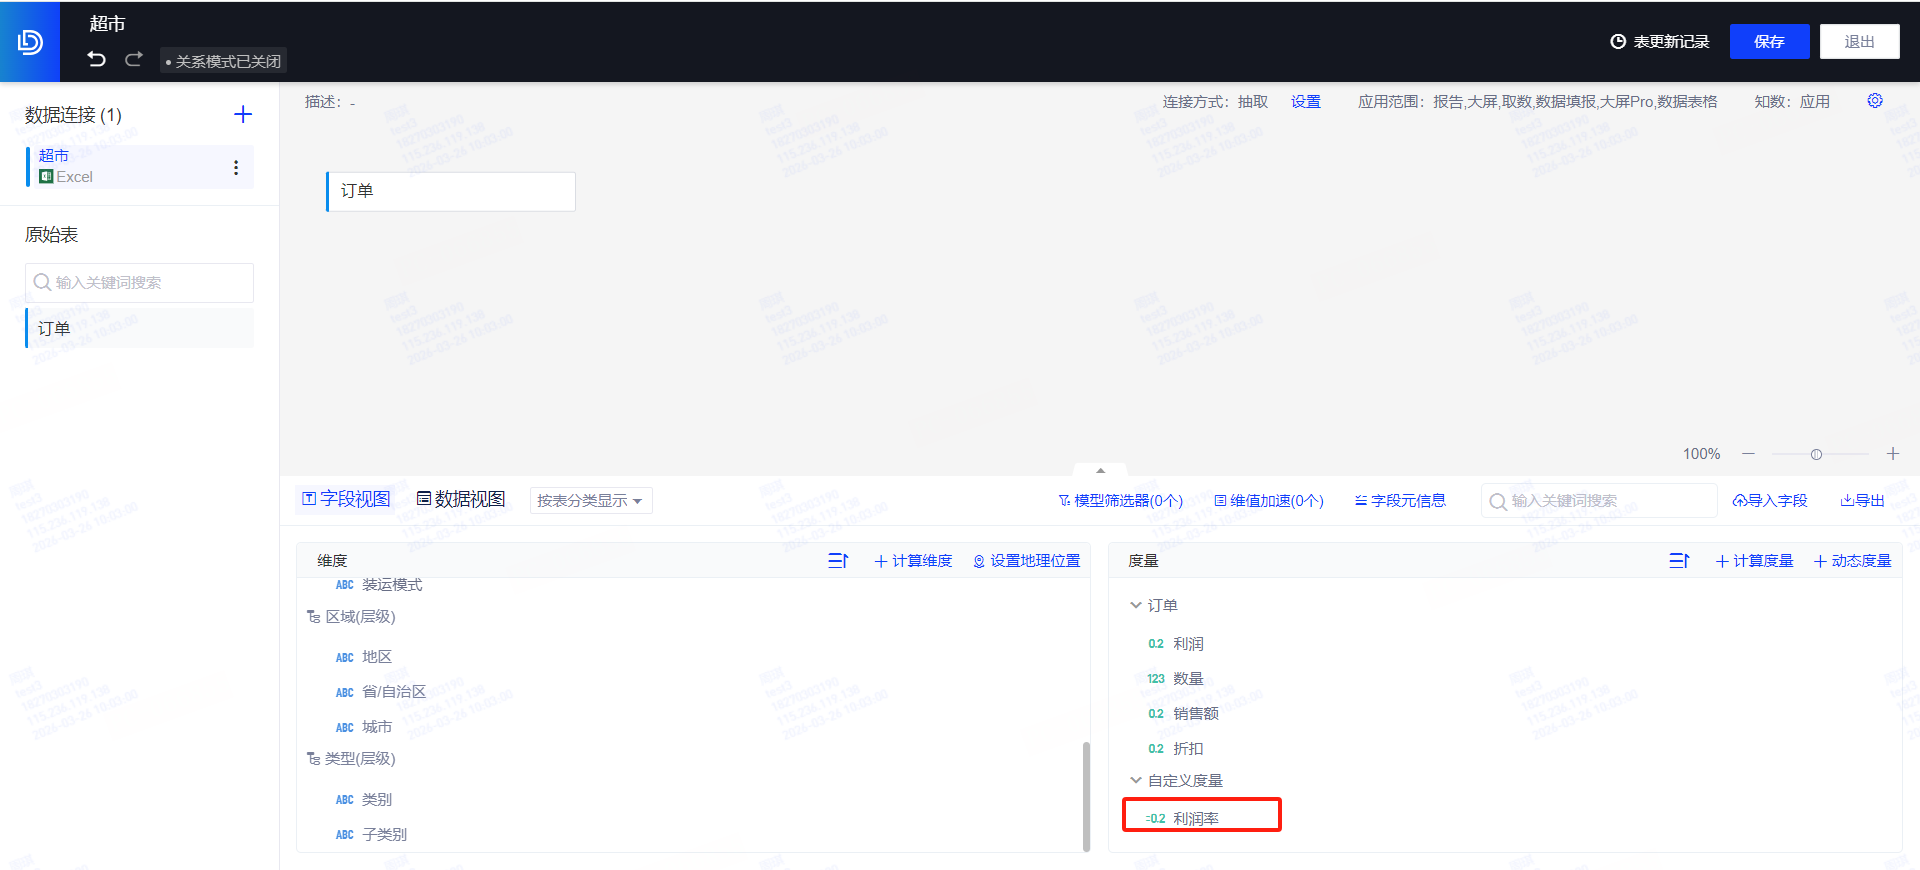Click the blue 保存 button
1920x870 pixels.
(1769, 41)
